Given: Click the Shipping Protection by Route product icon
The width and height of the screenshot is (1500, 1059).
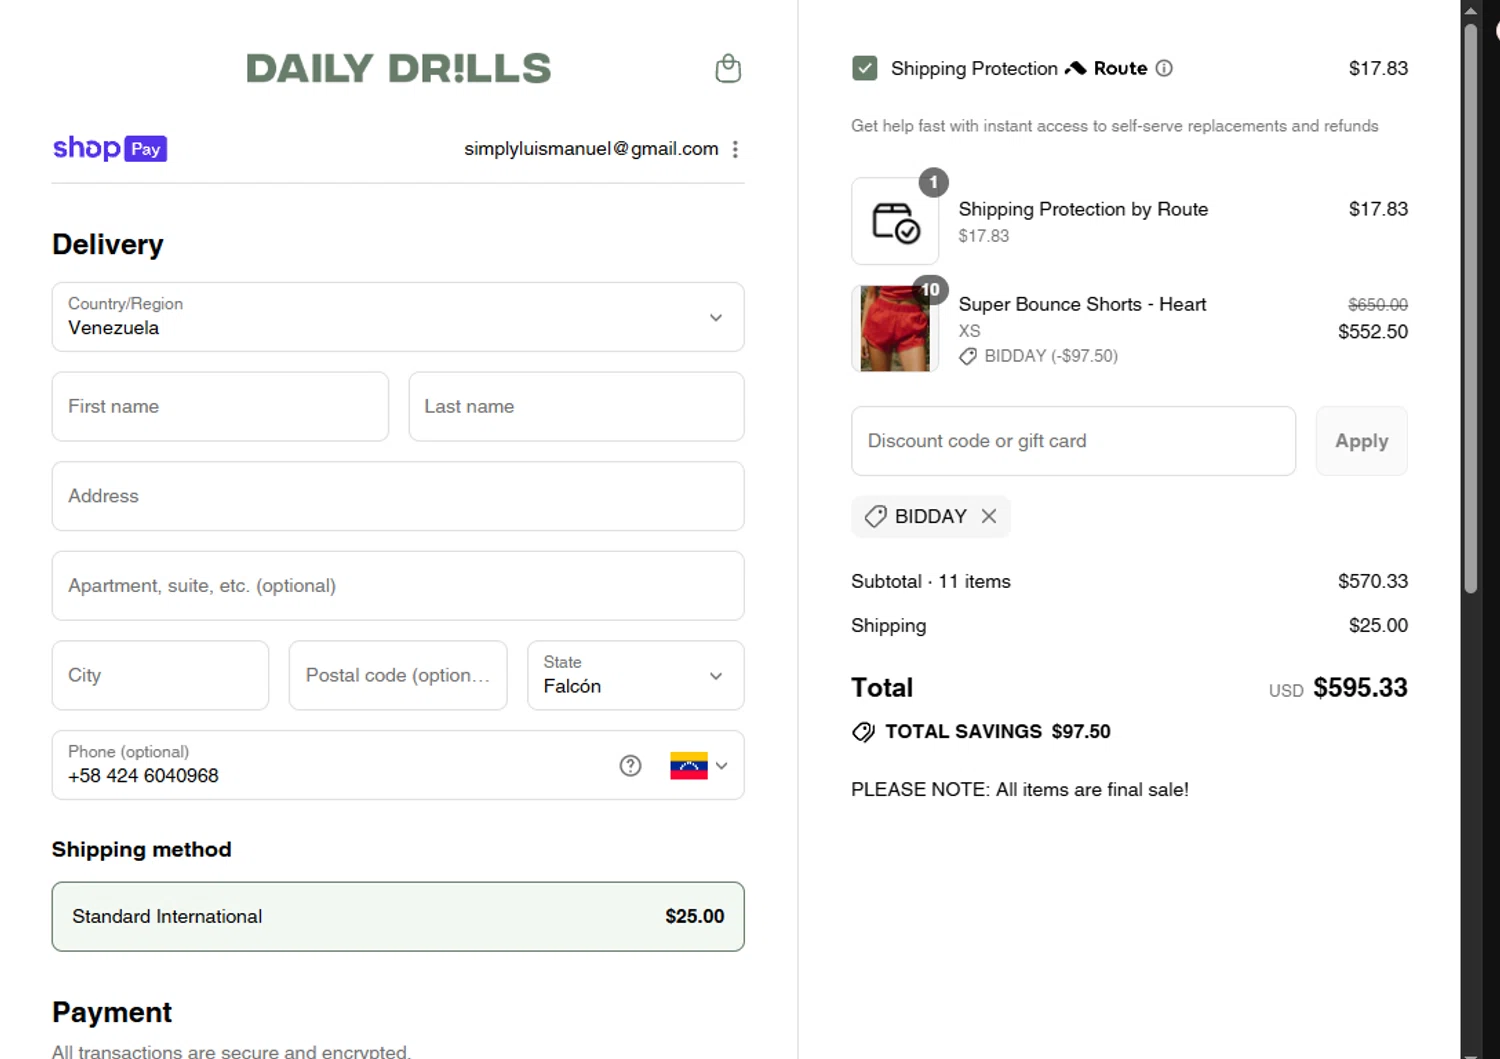Looking at the screenshot, I should tap(895, 221).
